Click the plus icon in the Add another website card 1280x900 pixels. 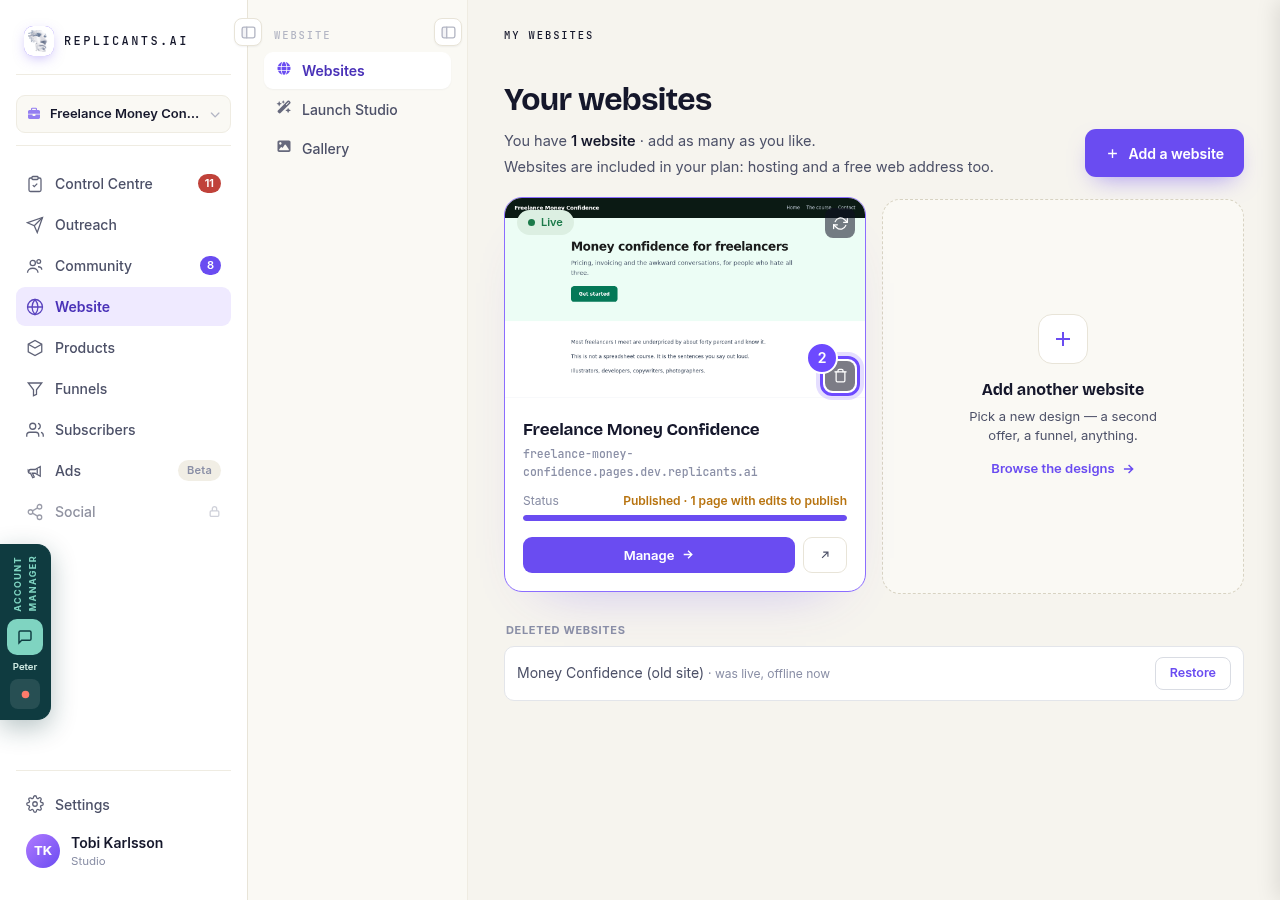point(1063,339)
